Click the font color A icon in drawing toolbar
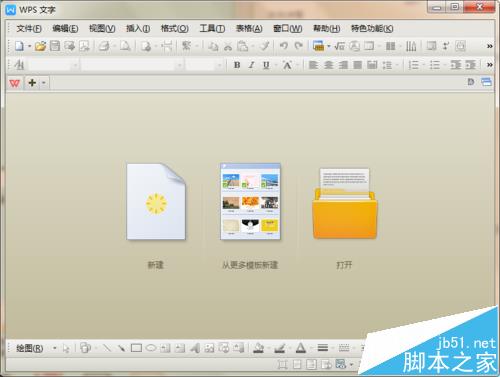The width and height of the screenshot is (500, 377). pyautogui.click(x=301, y=348)
